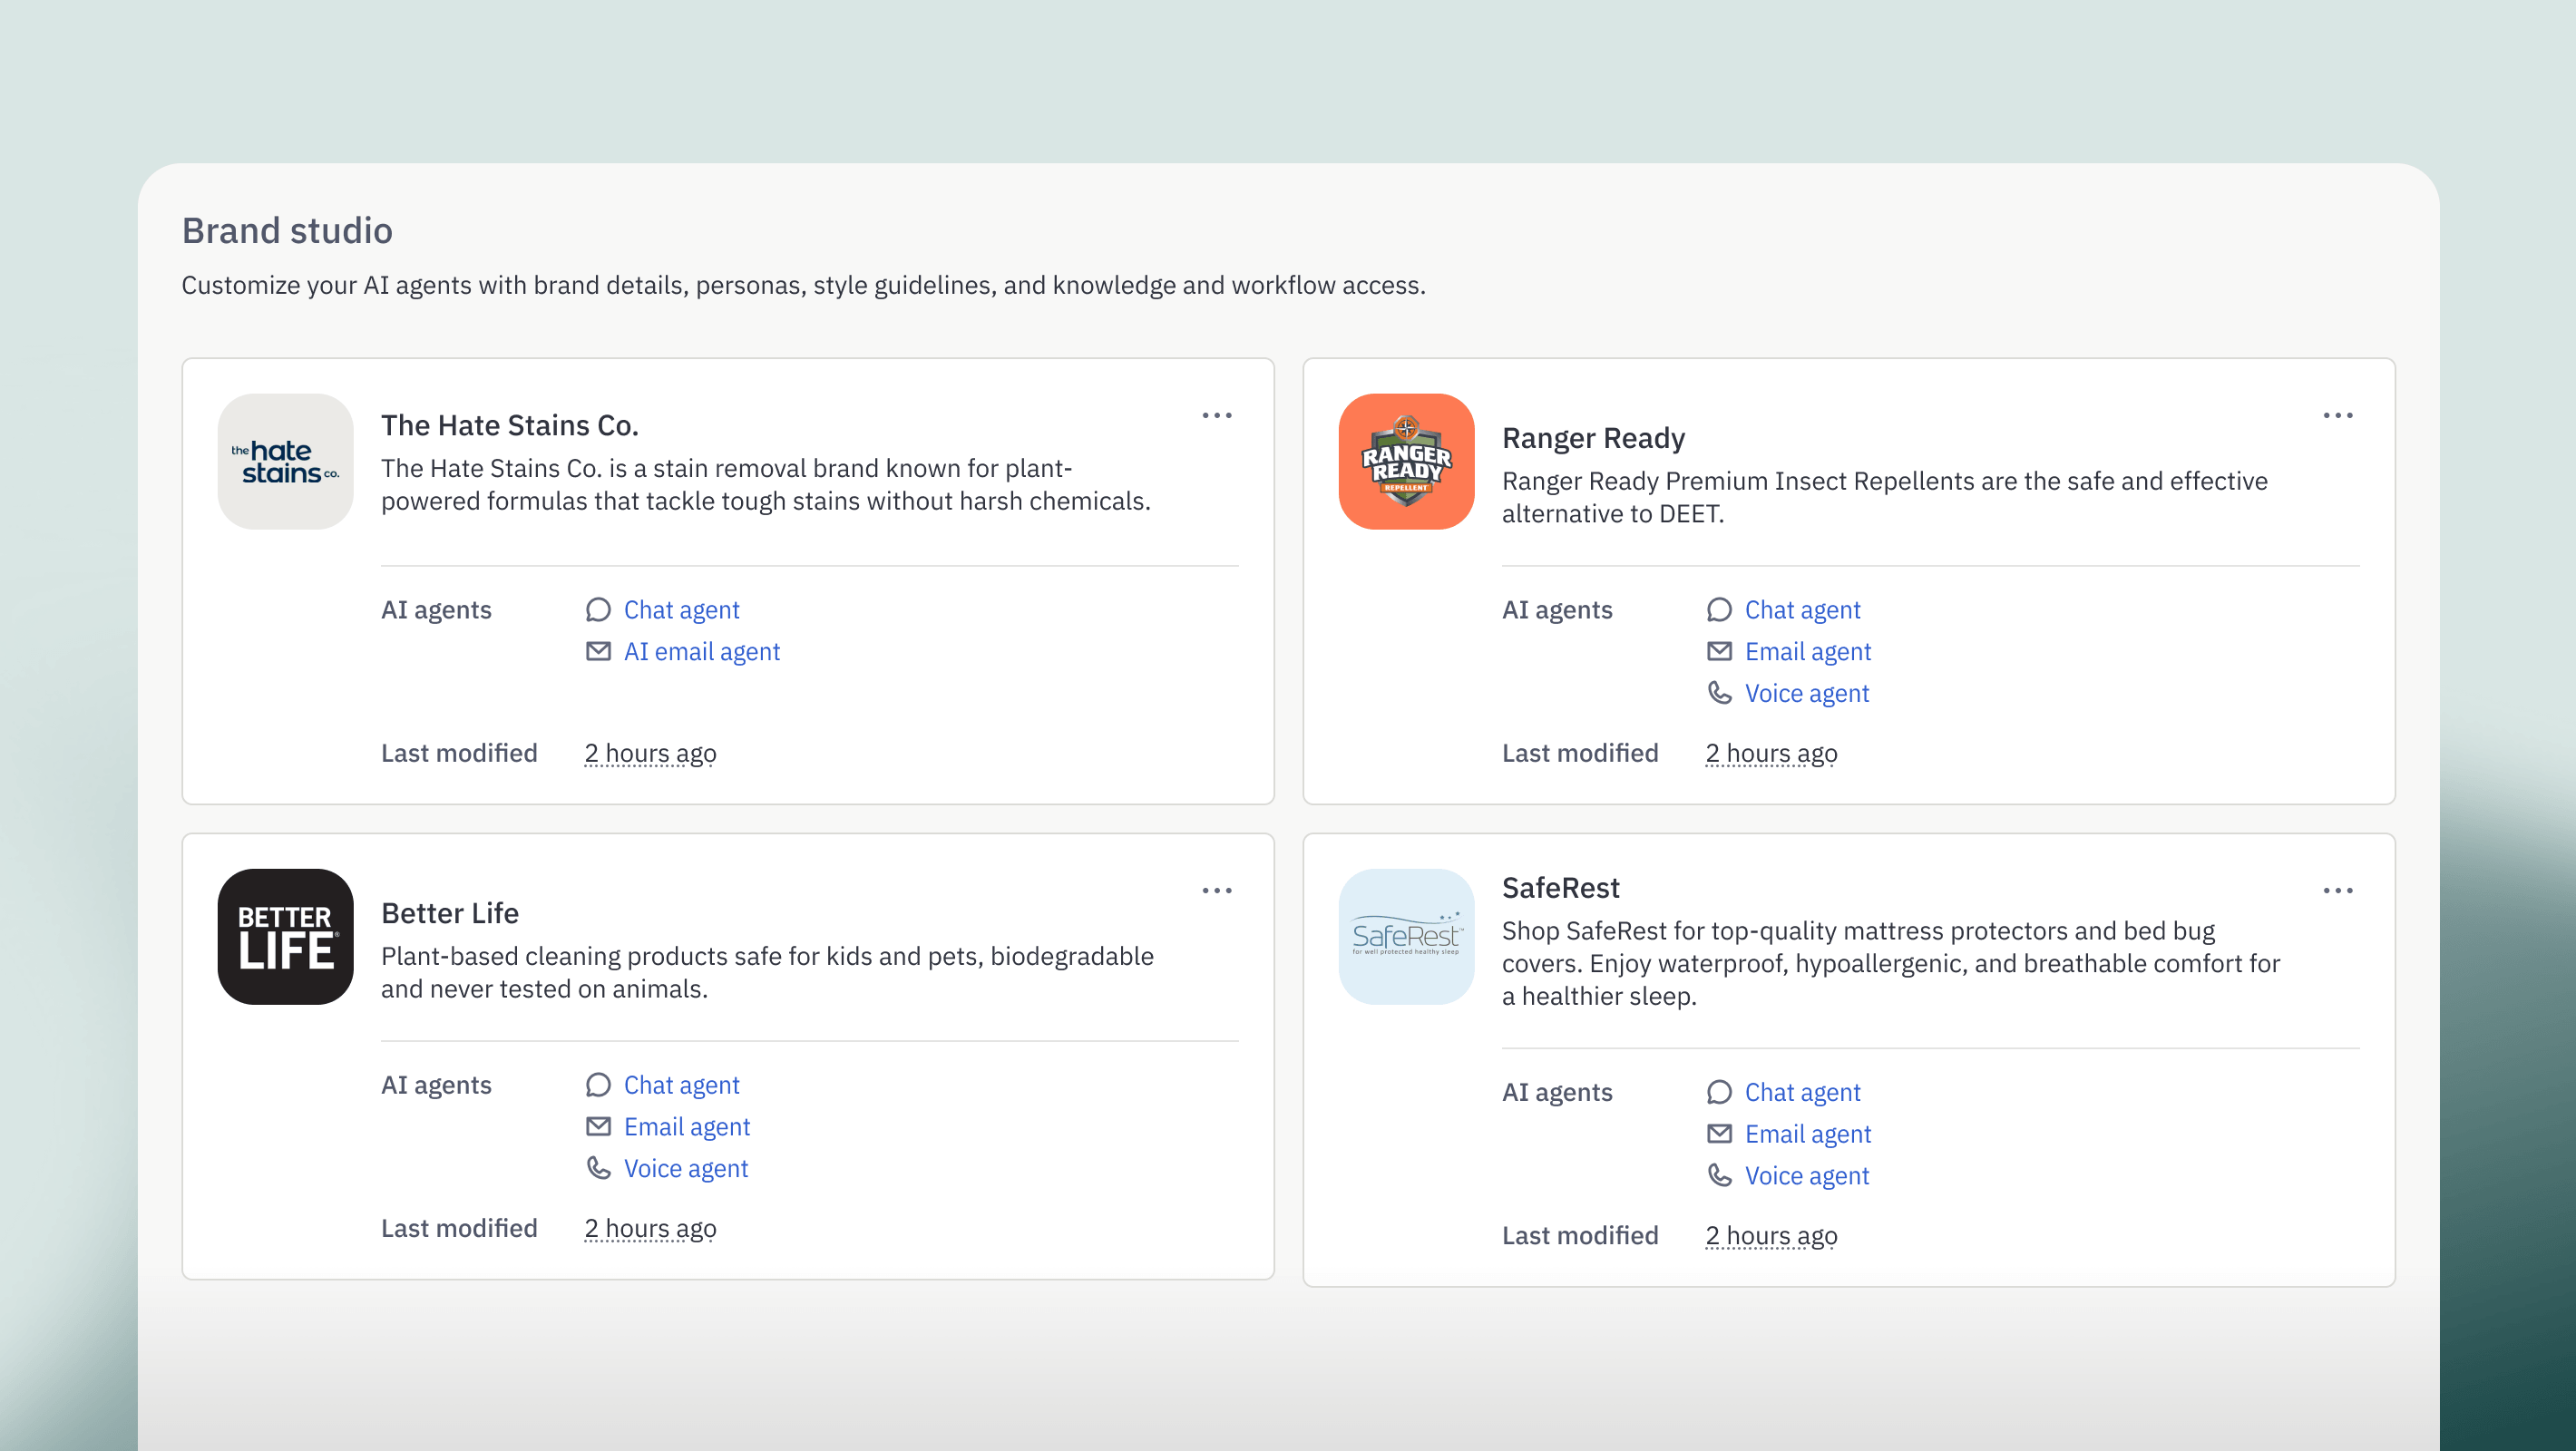Open The Hate Stains Co. more options menu
The image size is (2576, 1451).
point(1216,415)
